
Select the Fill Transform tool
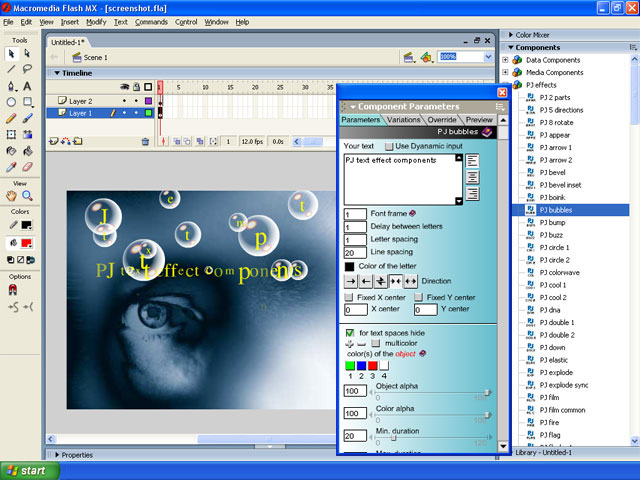pos(27,134)
